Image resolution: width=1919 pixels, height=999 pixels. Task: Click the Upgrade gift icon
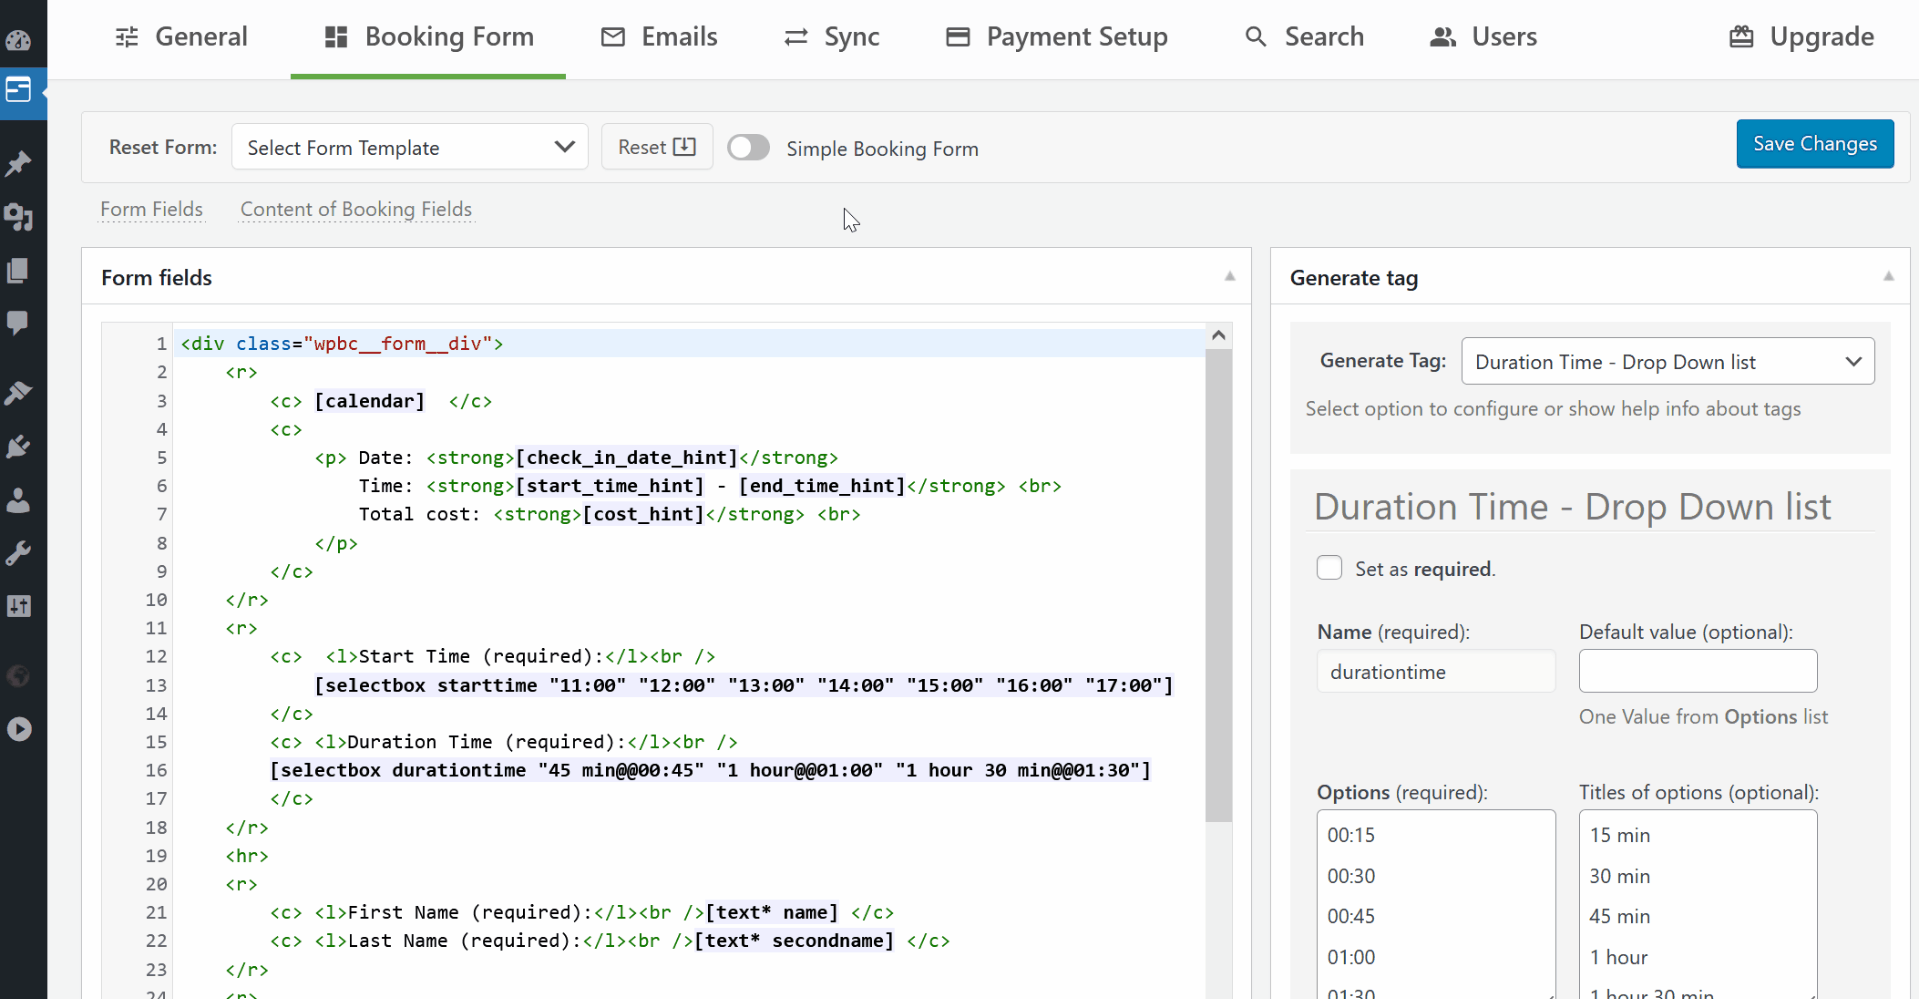pos(1742,37)
